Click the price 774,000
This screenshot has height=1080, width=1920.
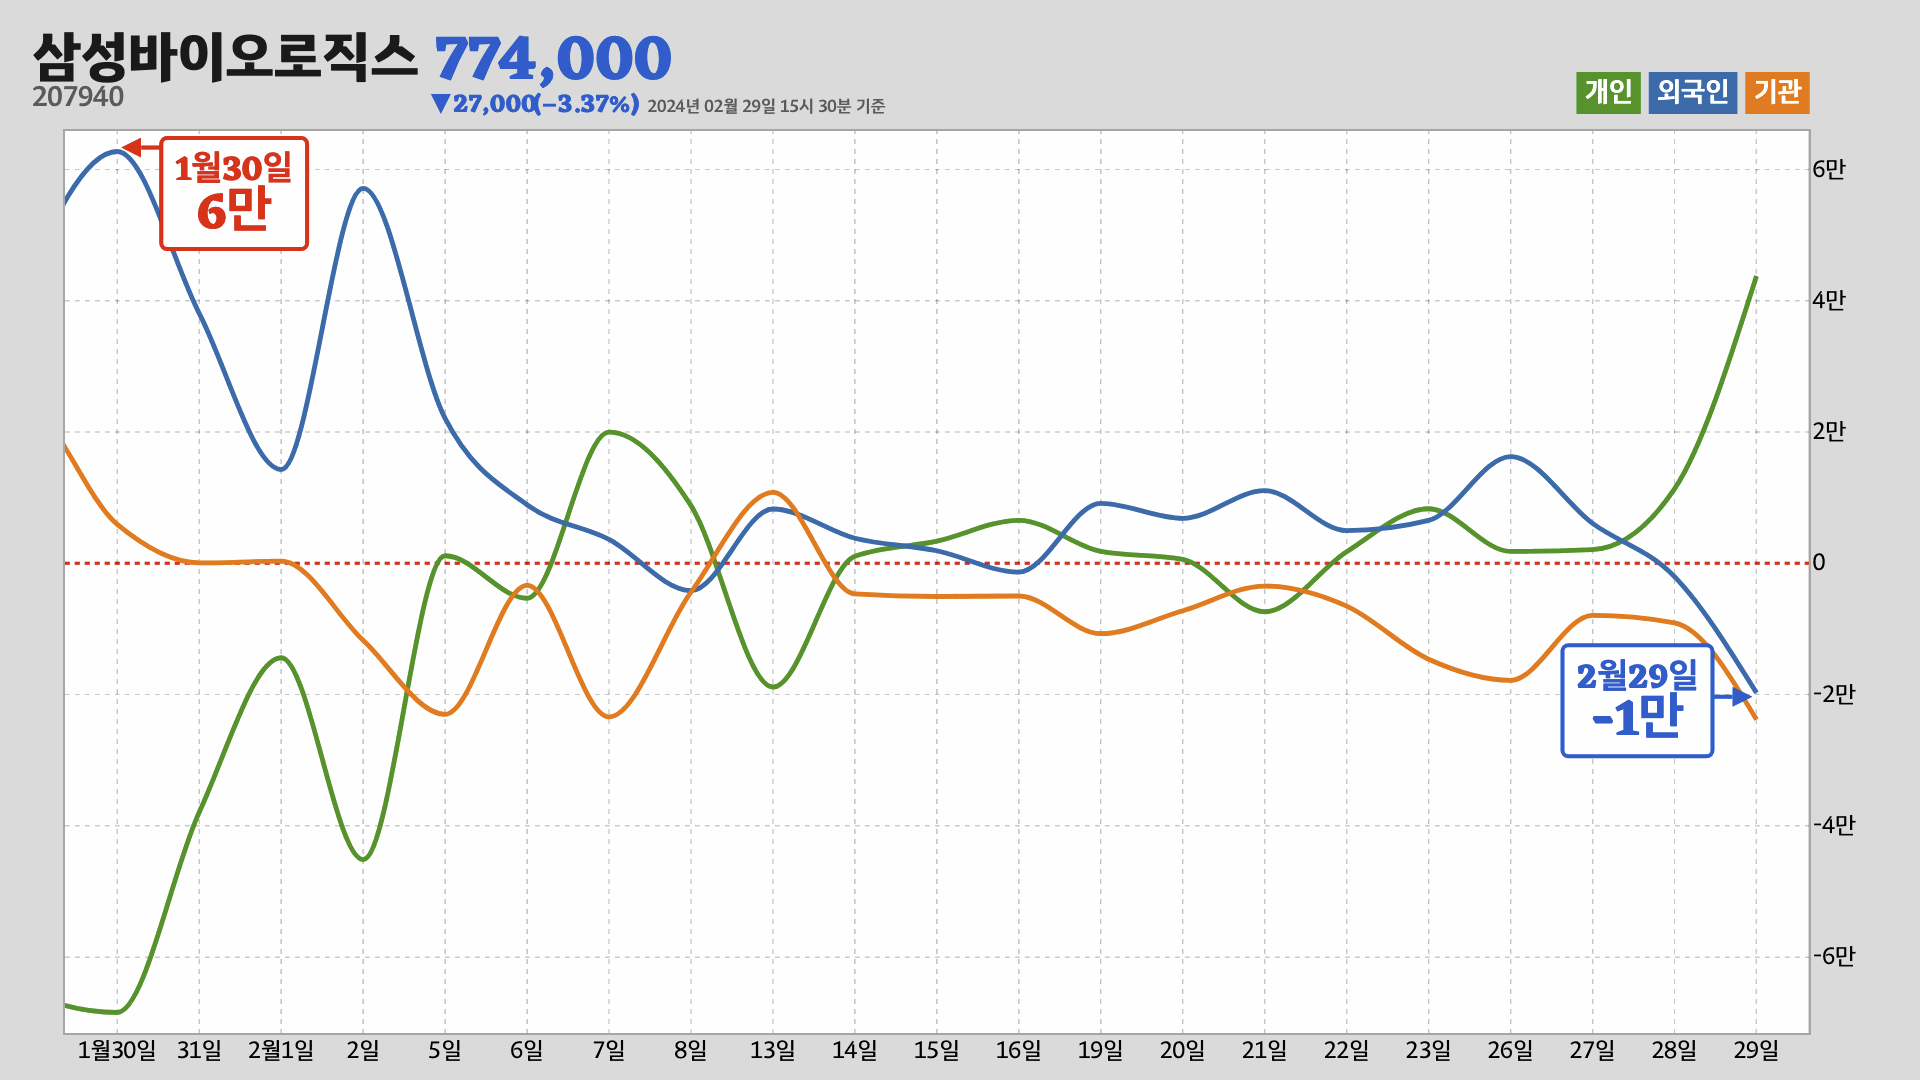[x=553, y=59]
